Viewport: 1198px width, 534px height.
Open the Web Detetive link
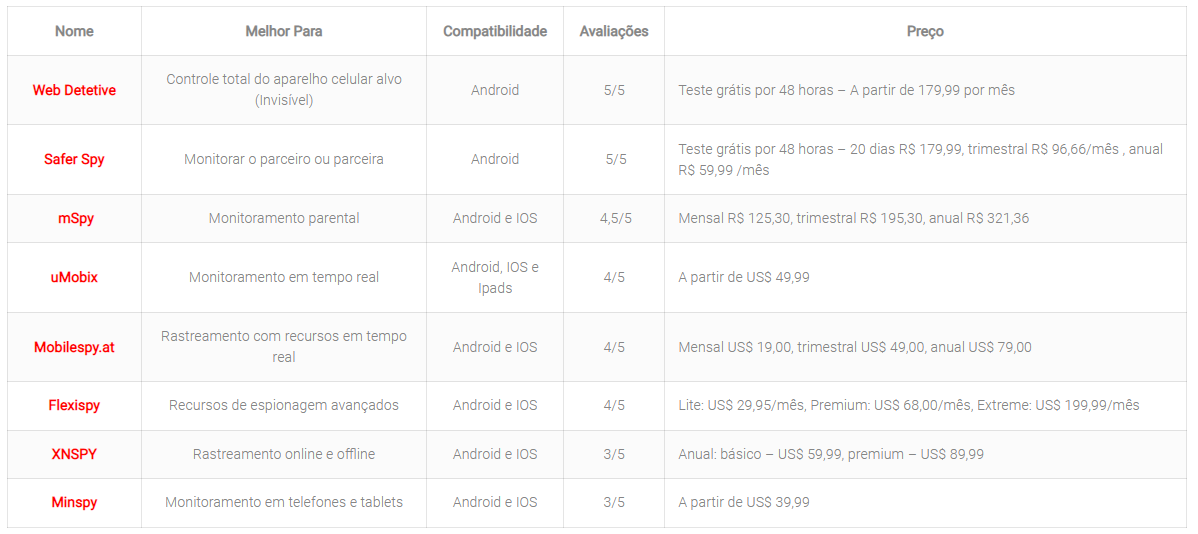[74, 90]
